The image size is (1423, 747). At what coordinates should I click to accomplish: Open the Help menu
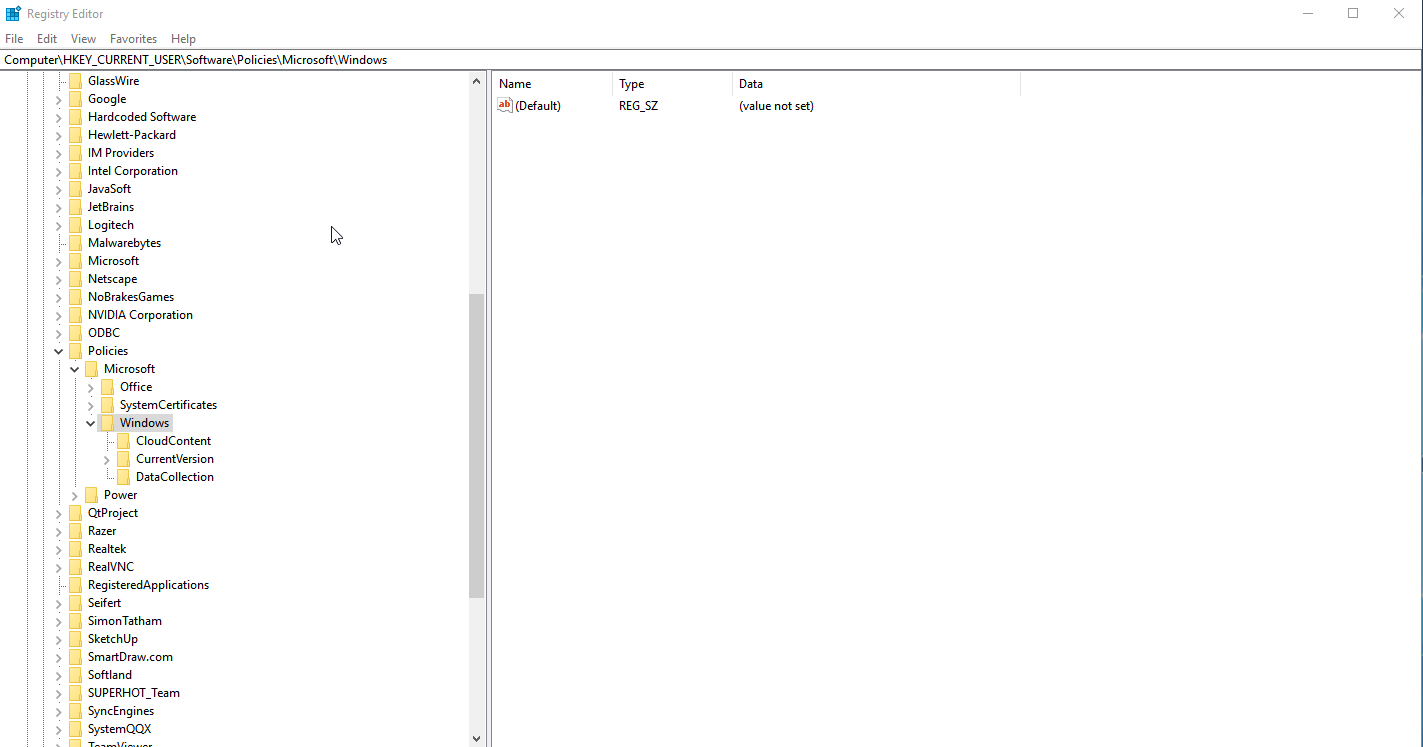pos(184,39)
